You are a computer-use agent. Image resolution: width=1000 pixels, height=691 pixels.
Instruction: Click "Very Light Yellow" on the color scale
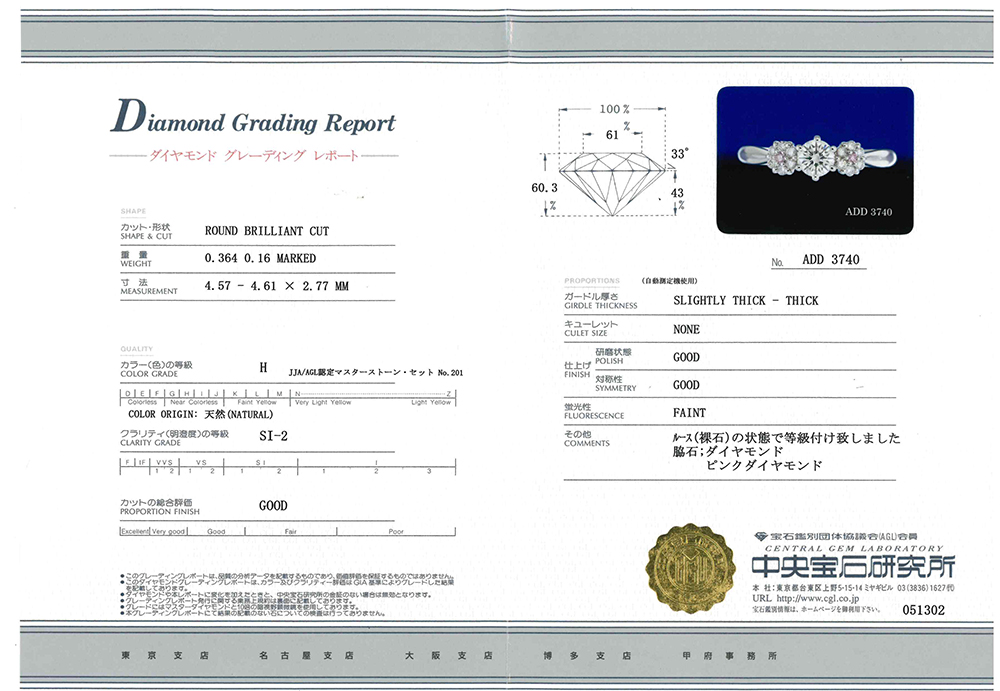323,403
